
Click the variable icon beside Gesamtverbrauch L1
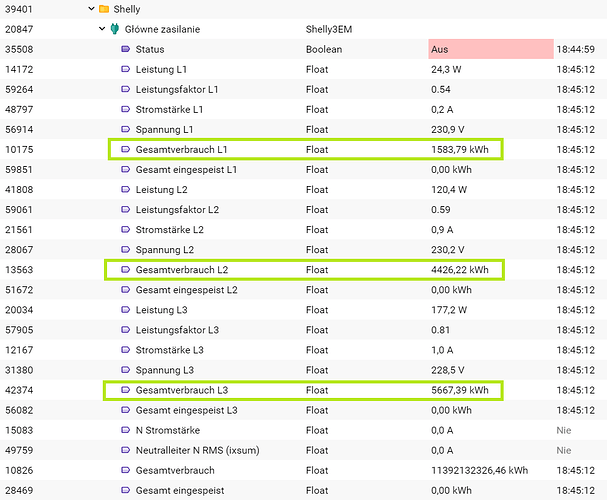pyautogui.click(x=125, y=149)
